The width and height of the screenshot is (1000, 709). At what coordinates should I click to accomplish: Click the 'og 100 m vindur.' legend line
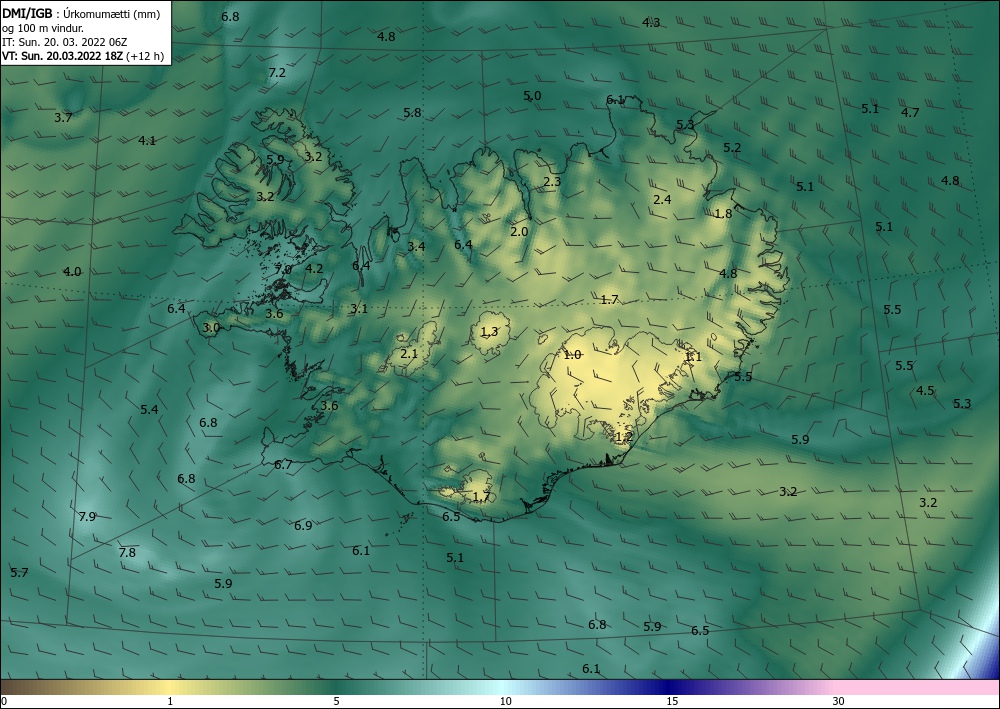(42, 28)
